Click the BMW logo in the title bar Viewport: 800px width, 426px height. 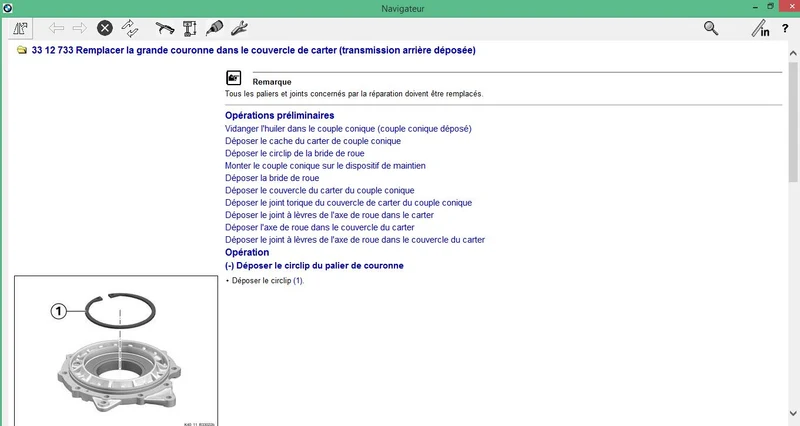(7, 8)
